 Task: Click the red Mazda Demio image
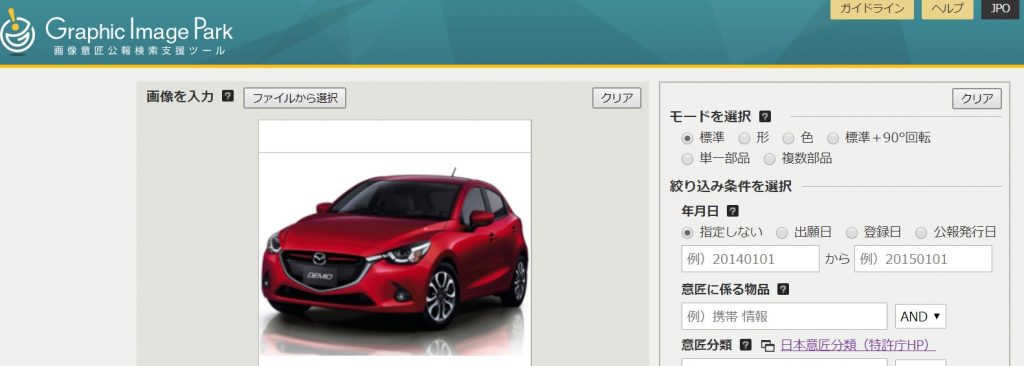pyautogui.click(x=394, y=255)
